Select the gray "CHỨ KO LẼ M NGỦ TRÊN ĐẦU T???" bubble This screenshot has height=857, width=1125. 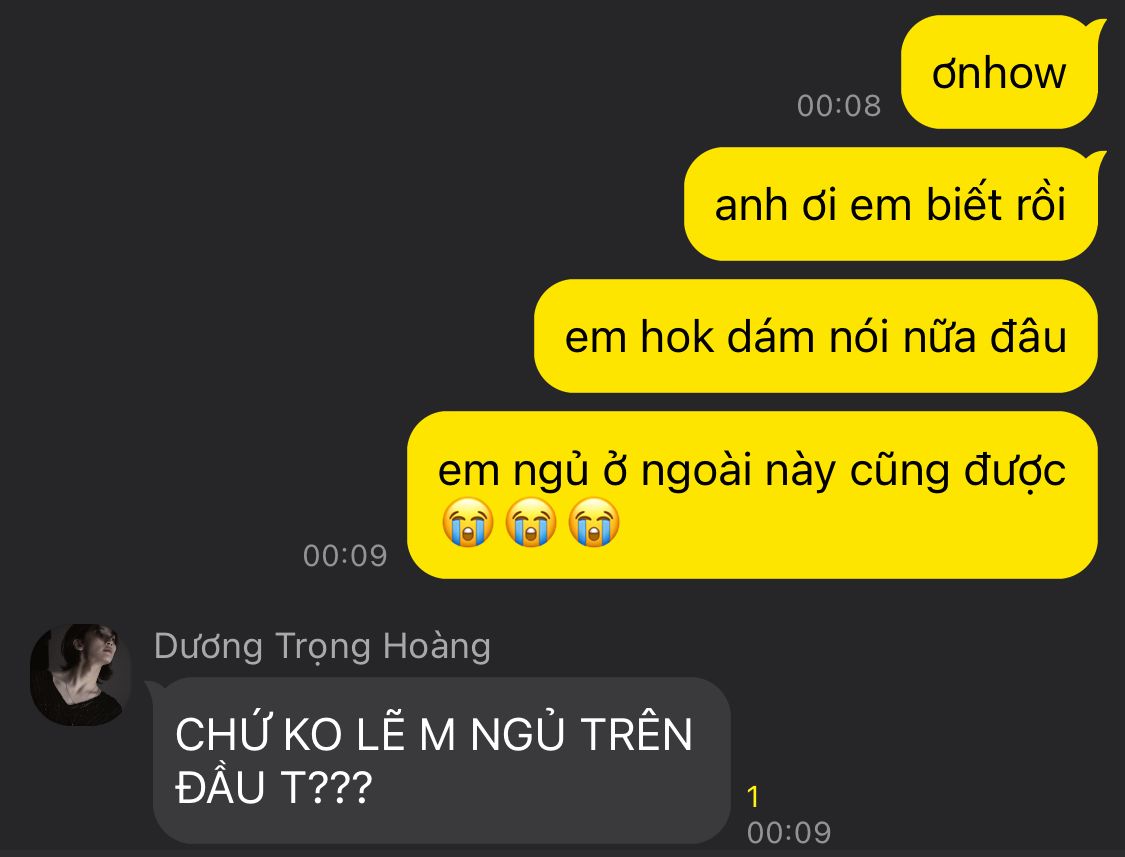(x=441, y=760)
